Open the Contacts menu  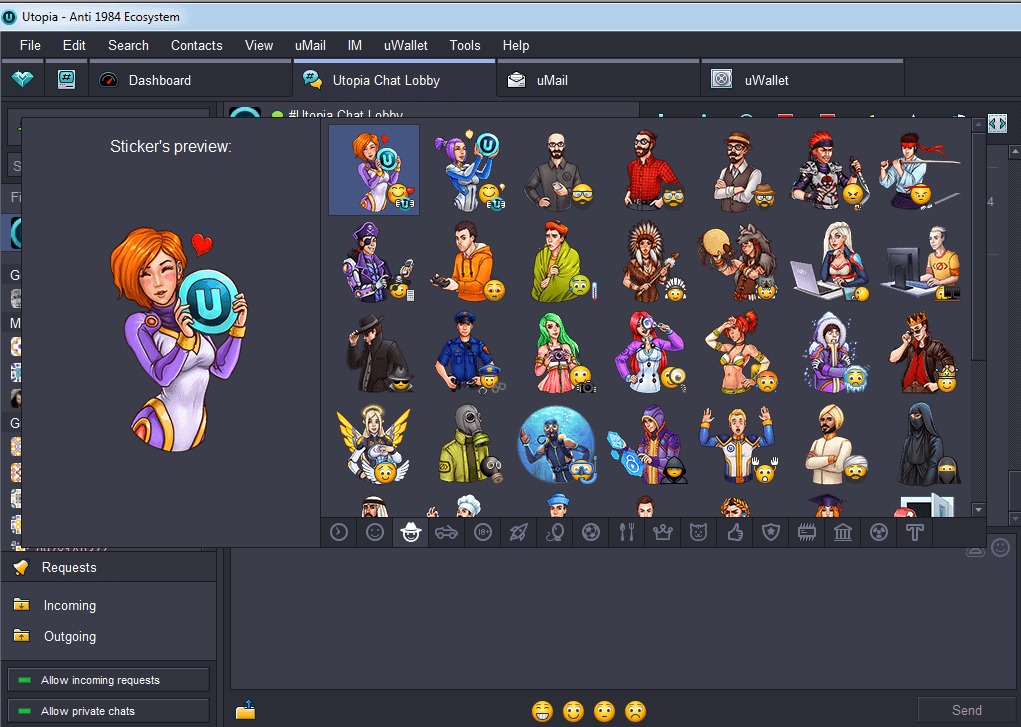click(x=197, y=46)
